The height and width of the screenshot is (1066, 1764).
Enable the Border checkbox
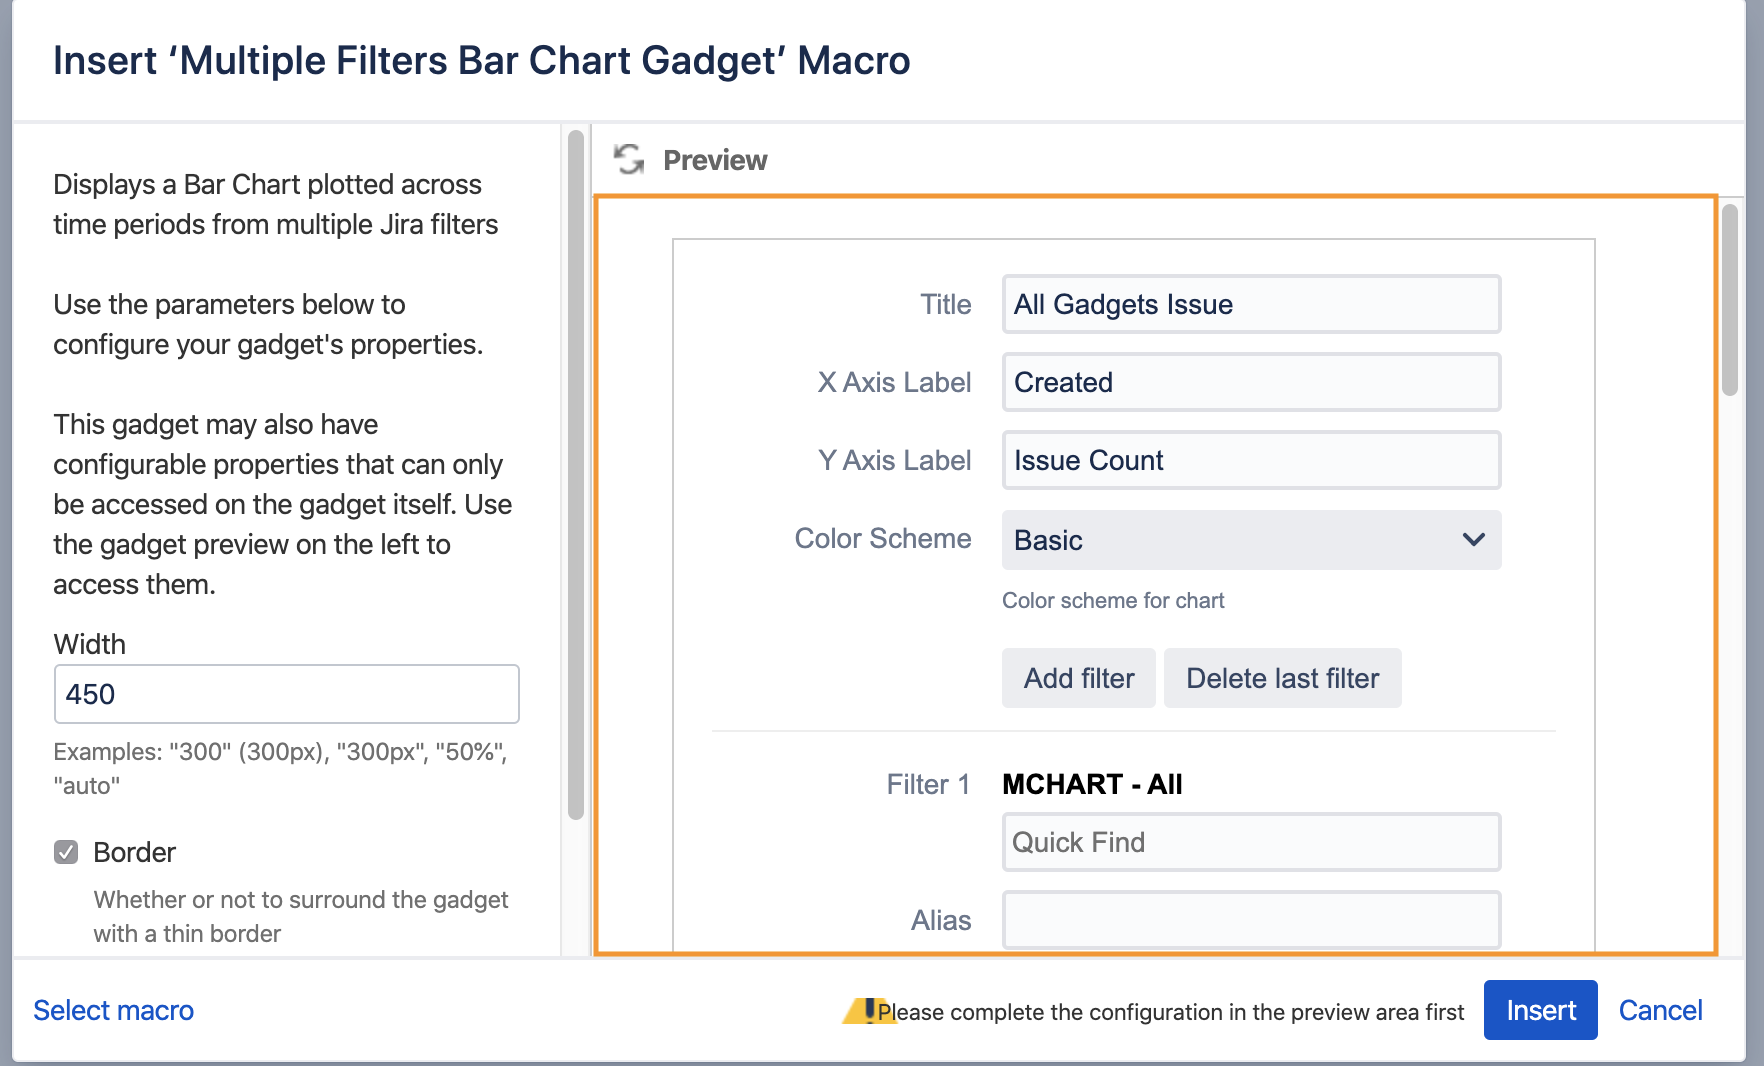[x=65, y=852]
